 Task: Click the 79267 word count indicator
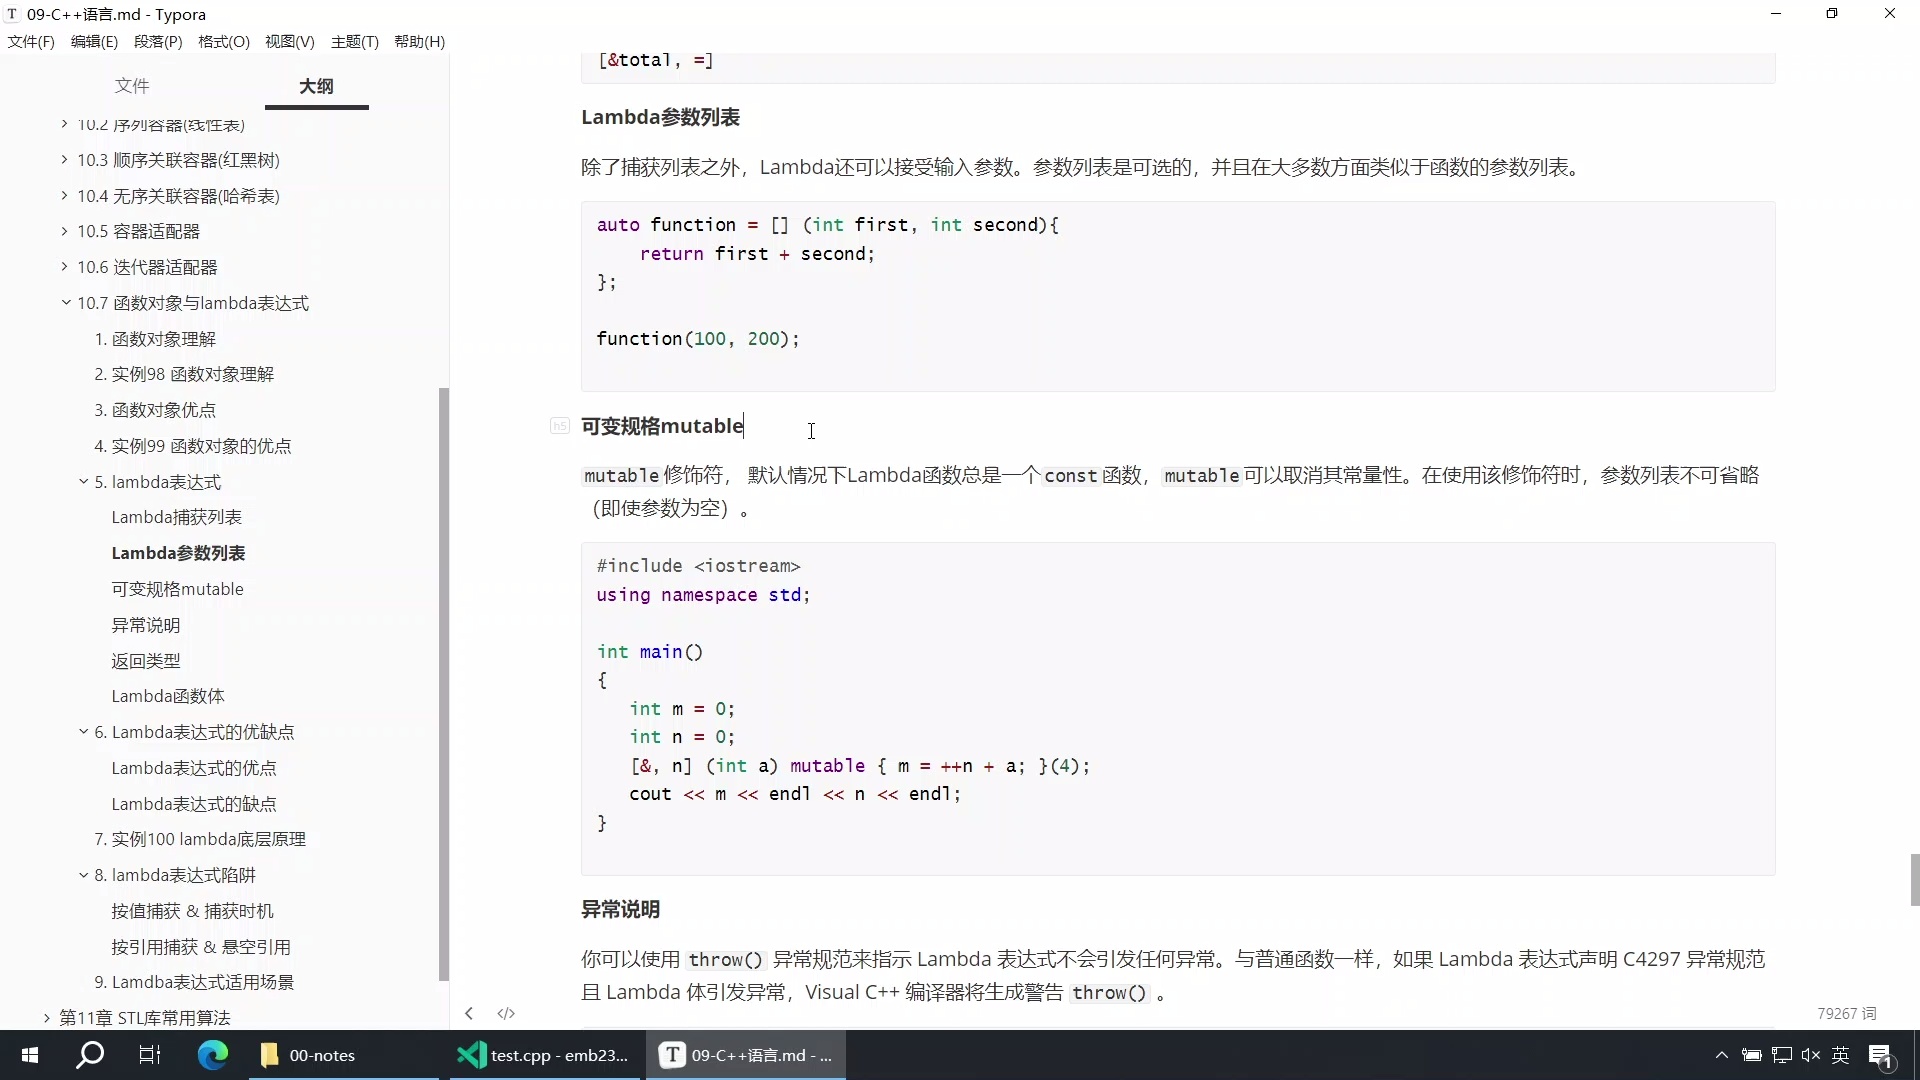[x=1847, y=1013]
